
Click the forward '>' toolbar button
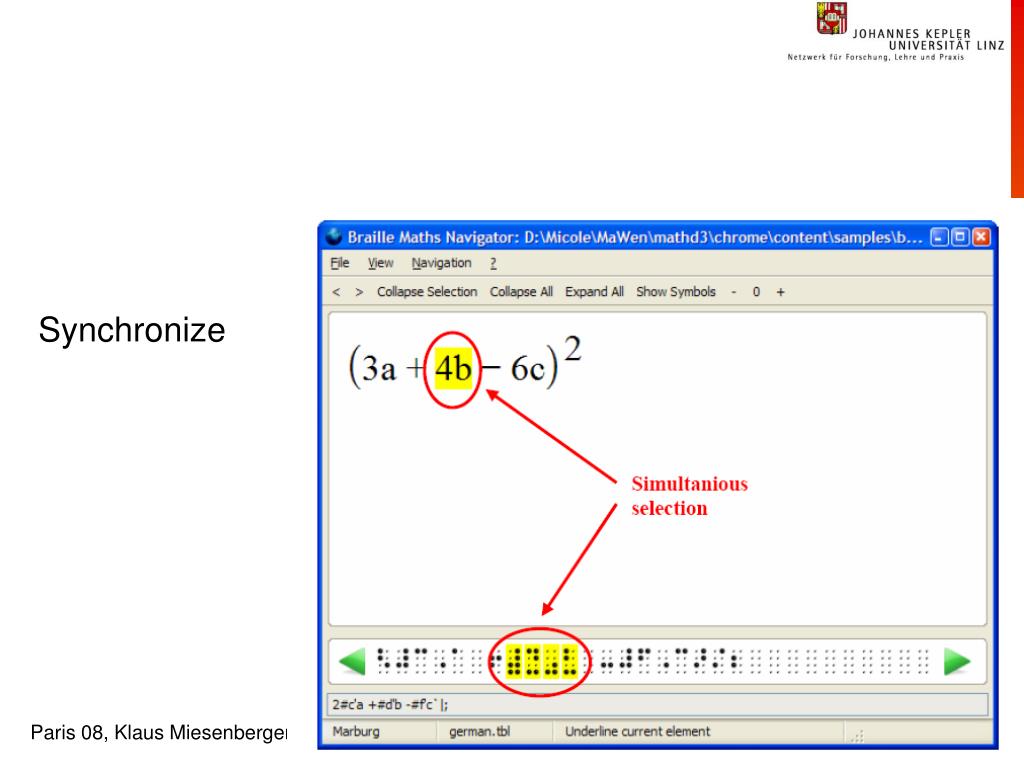pyautogui.click(x=359, y=292)
